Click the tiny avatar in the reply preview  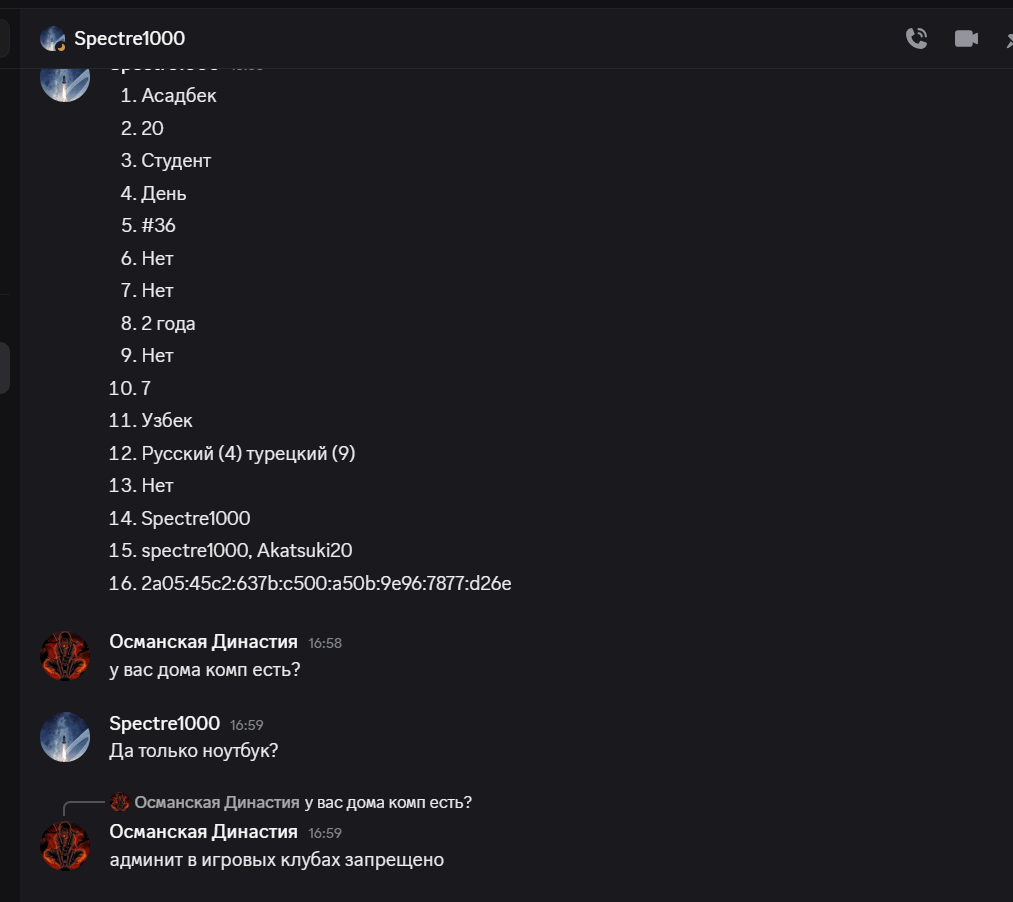(120, 802)
